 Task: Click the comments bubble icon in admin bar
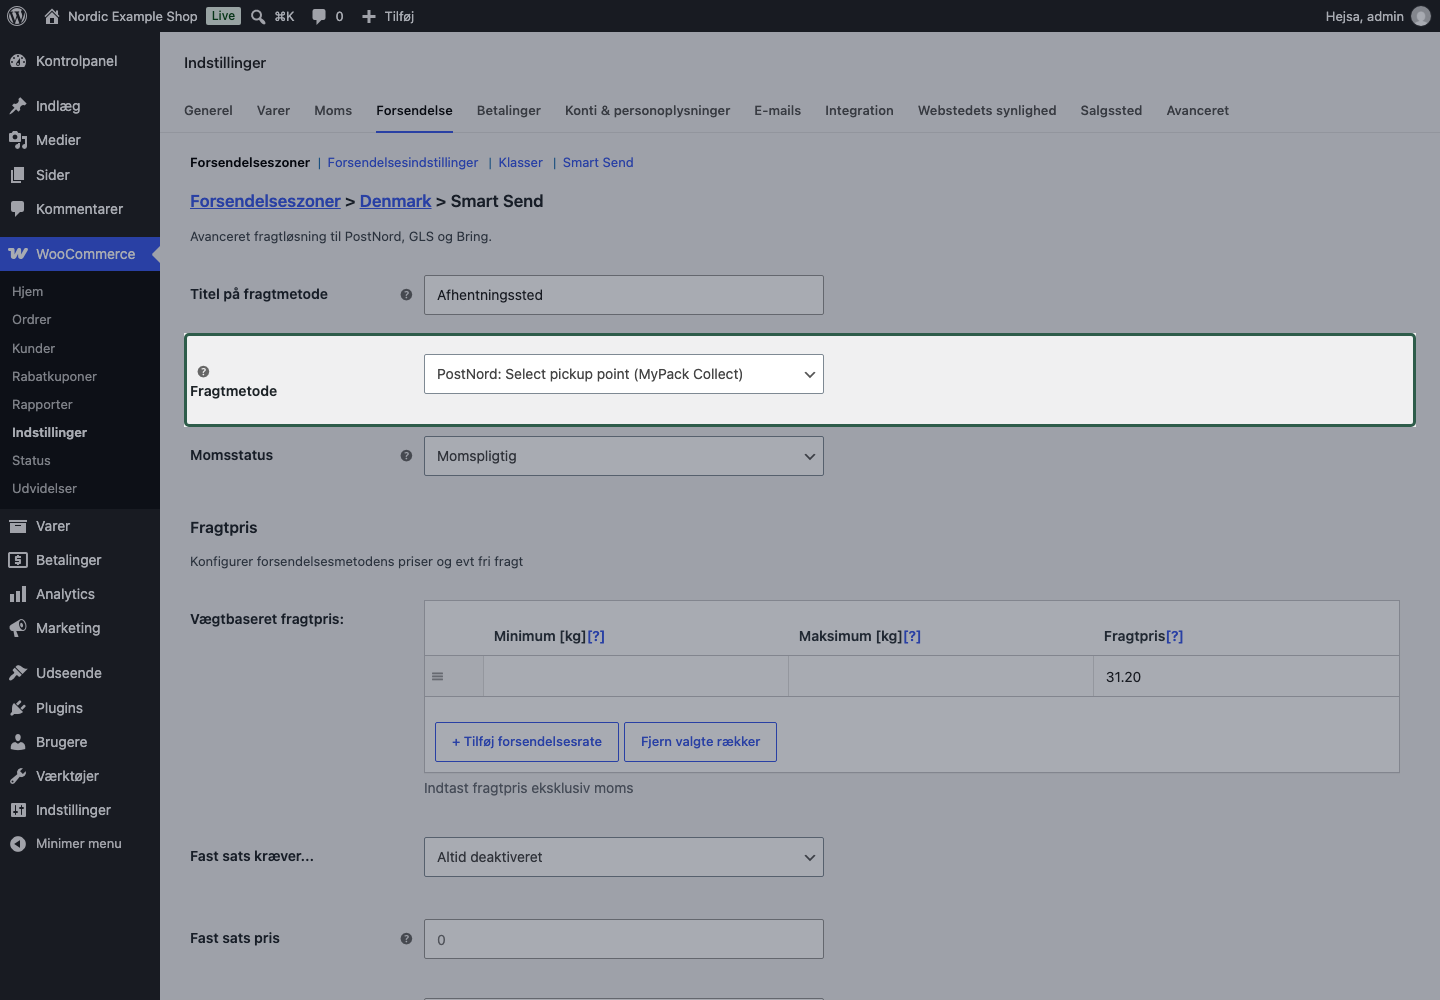pyautogui.click(x=319, y=16)
